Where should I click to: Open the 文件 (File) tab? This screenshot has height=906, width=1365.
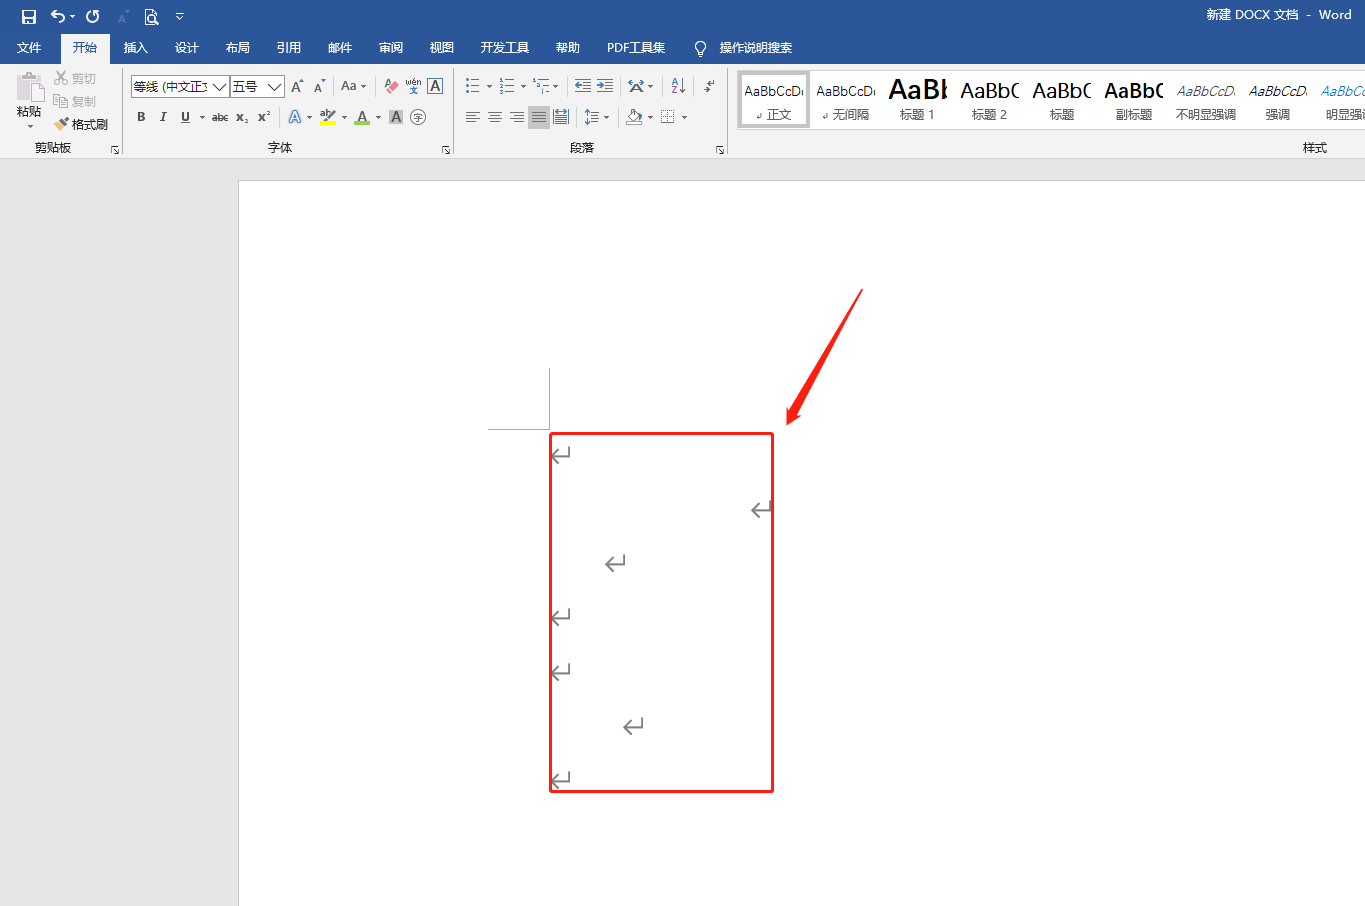pyautogui.click(x=29, y=48)
